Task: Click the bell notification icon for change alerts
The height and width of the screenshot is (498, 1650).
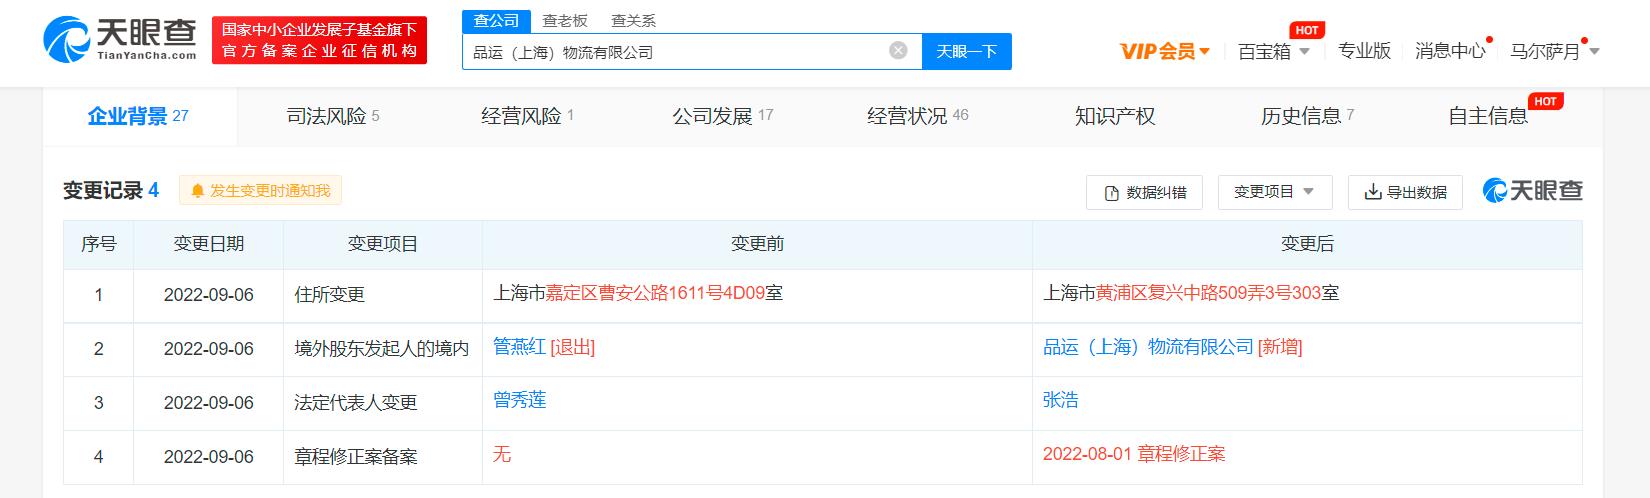Action: click(x=197, y=190)
